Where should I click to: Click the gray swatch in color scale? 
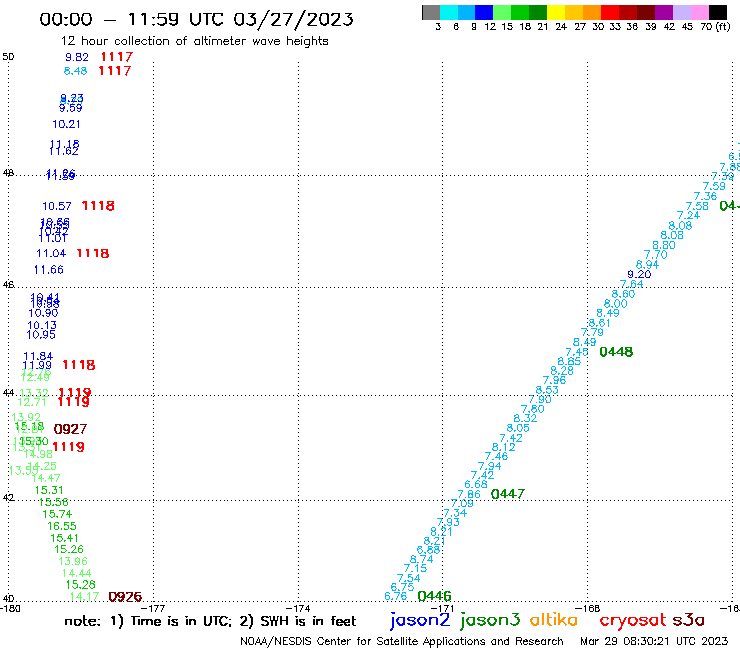click(431, 12)
